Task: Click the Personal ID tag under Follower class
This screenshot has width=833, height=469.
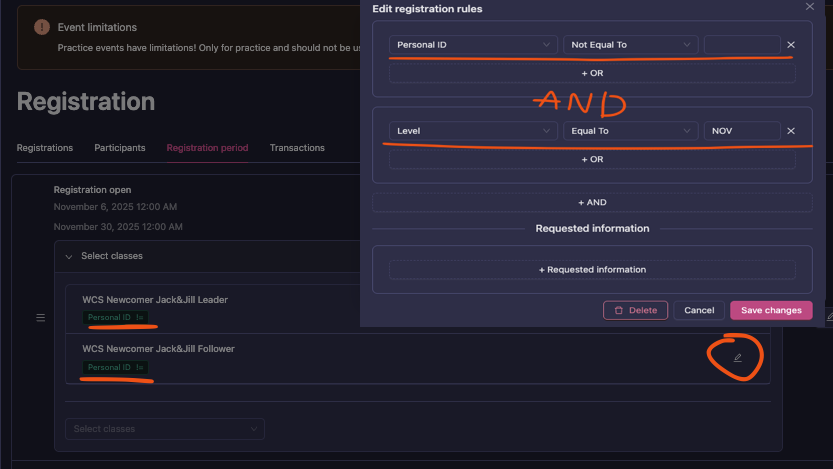Action: 117,368
